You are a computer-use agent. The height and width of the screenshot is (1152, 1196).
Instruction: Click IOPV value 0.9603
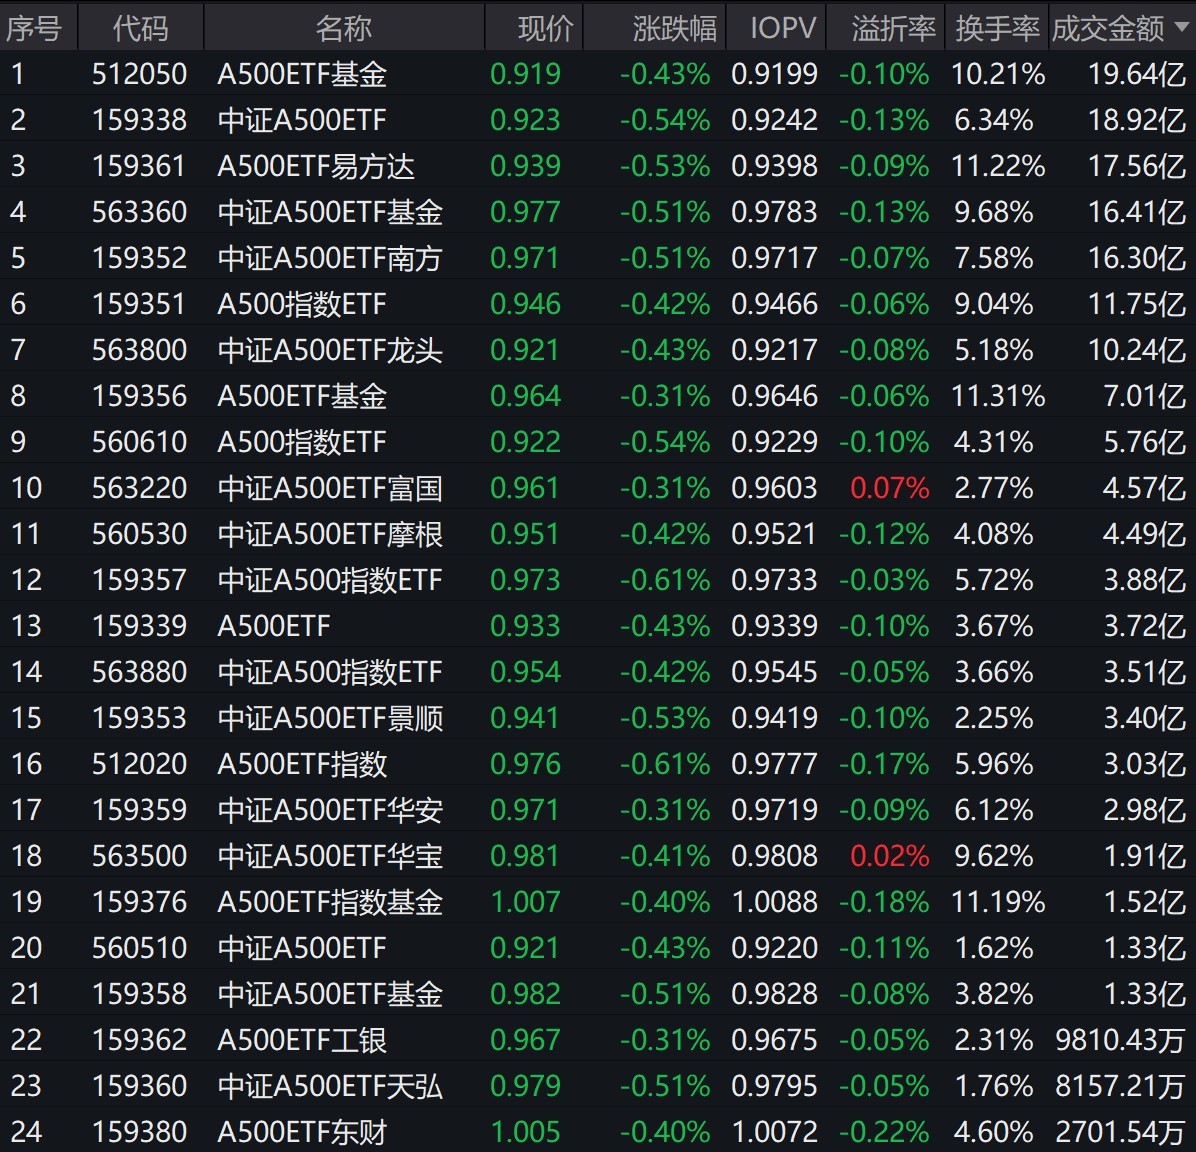774,488
